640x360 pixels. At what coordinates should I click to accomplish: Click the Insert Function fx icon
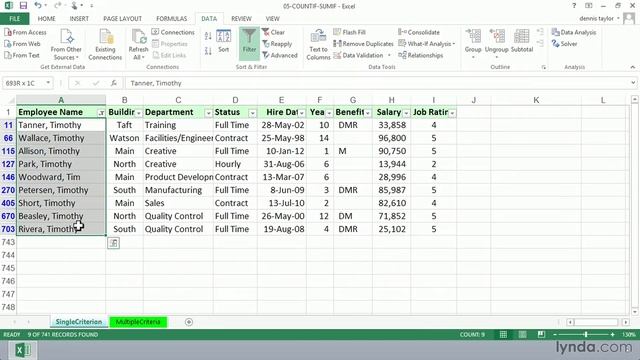(114, 83)
